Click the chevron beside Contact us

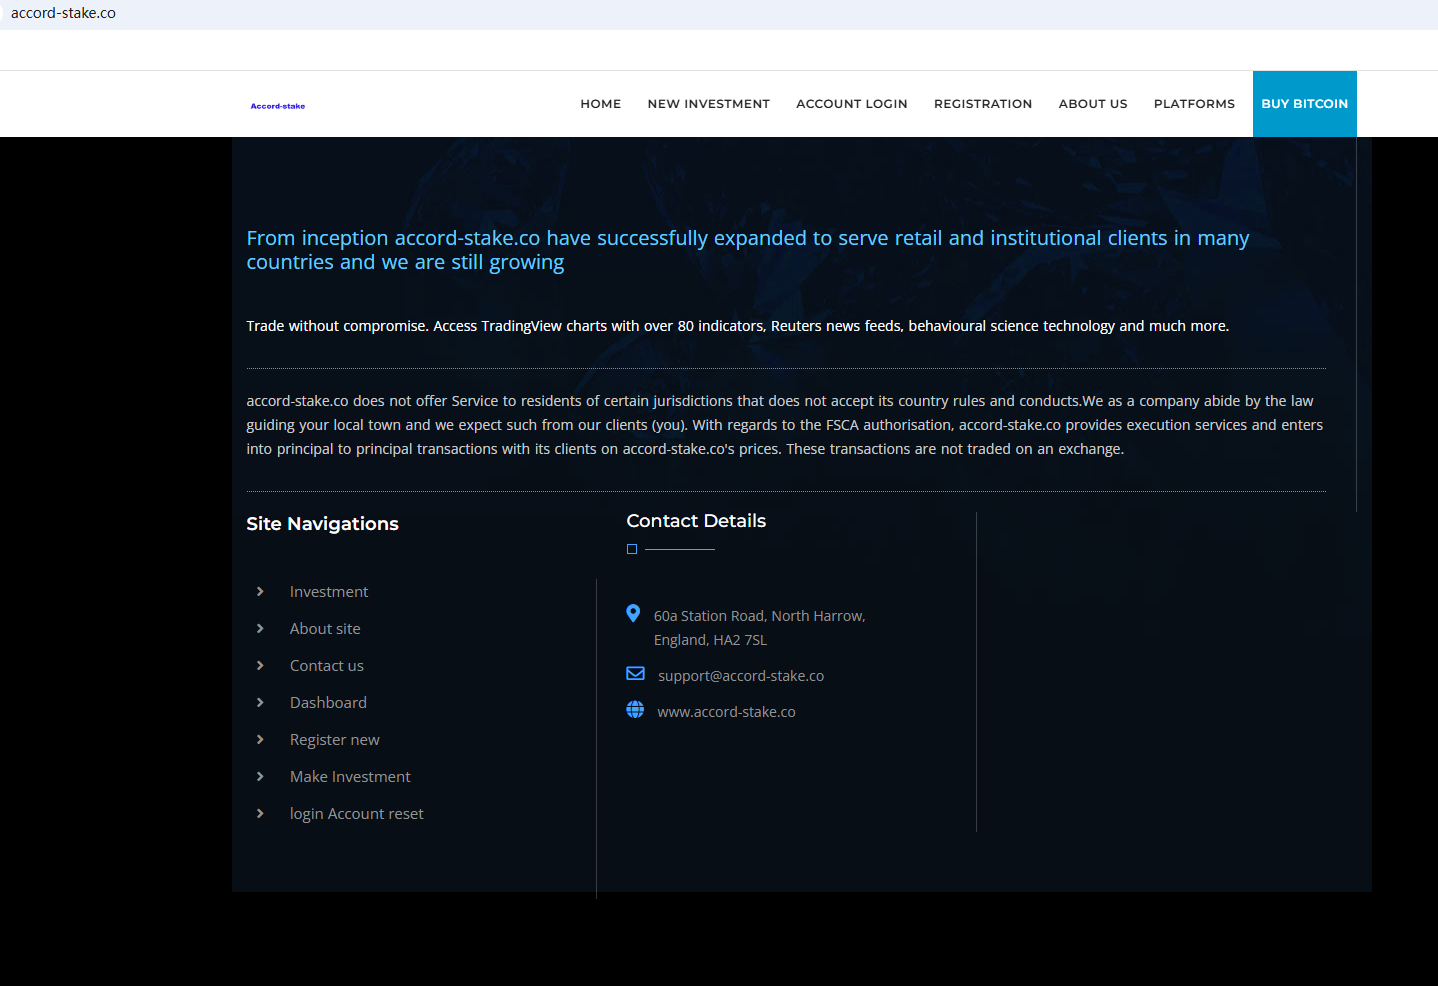click(260, 665)
